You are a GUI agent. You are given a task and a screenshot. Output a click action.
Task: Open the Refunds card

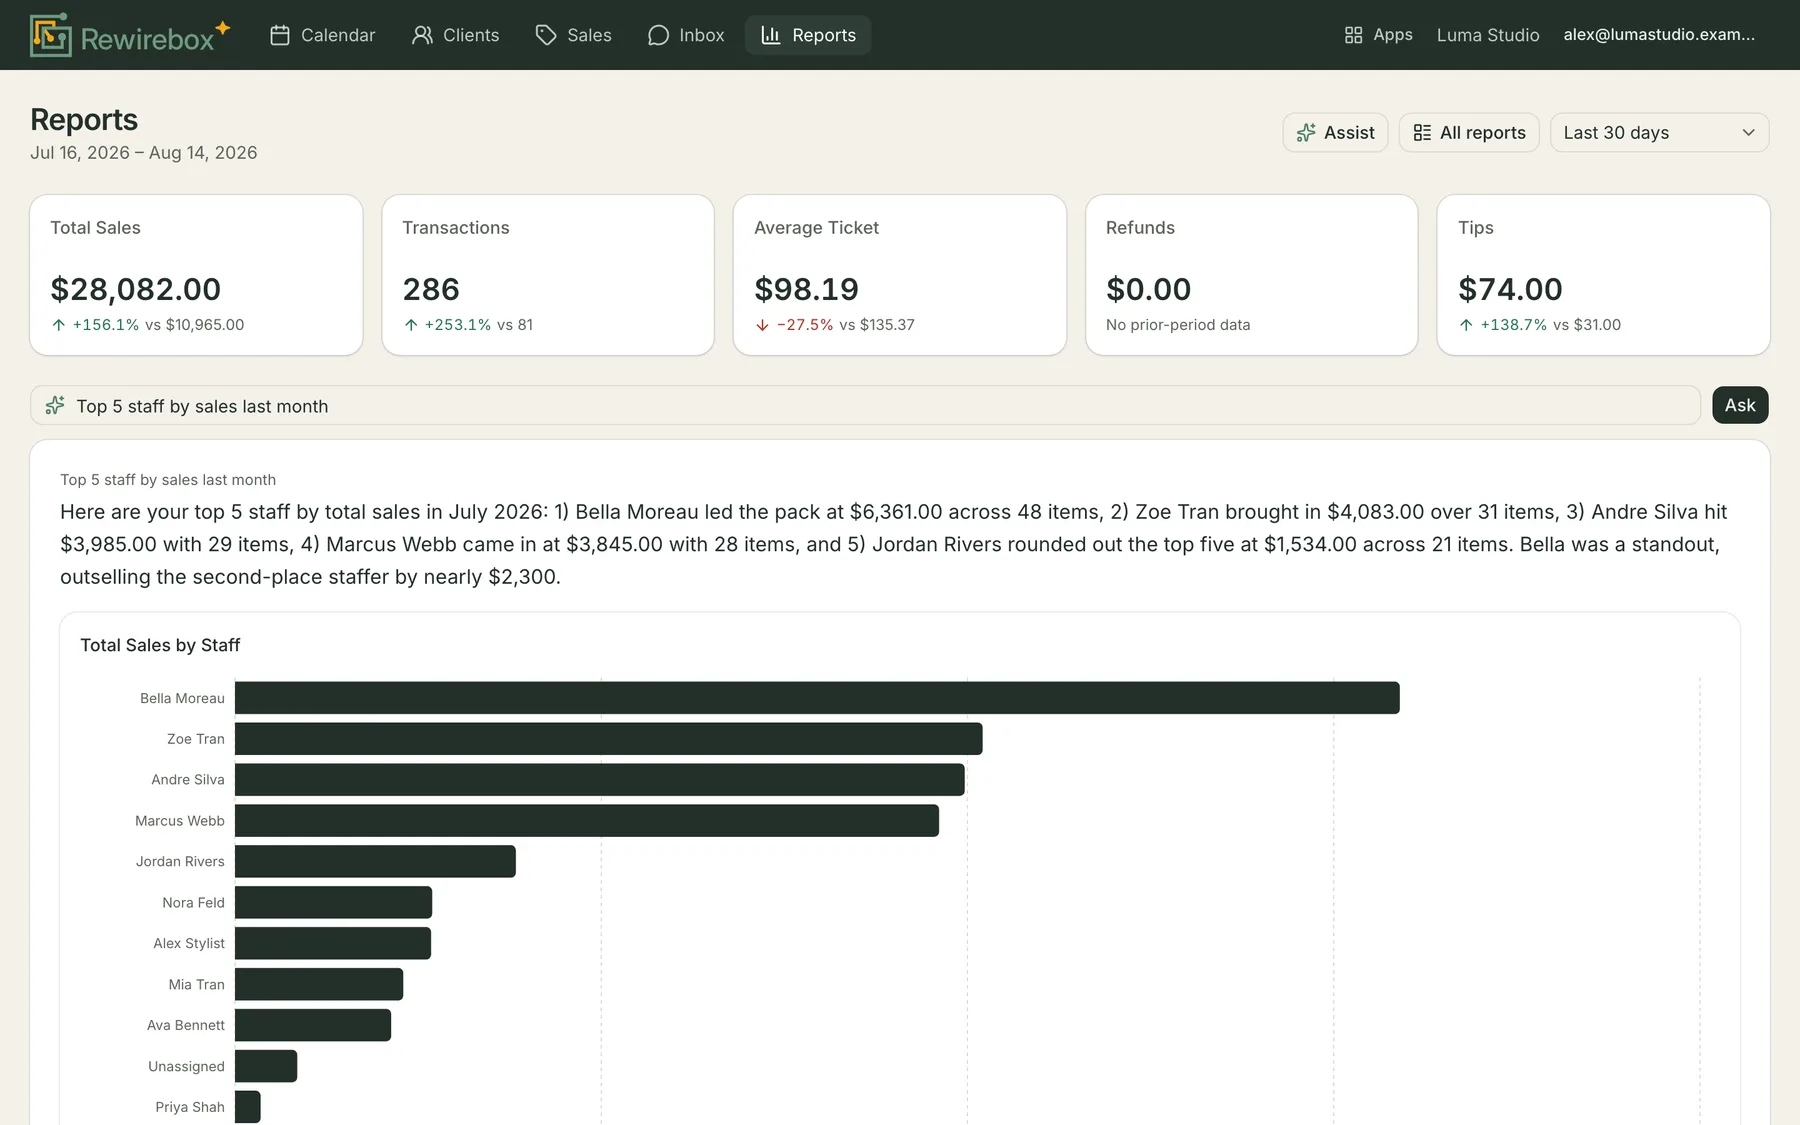coord(1252,275)
